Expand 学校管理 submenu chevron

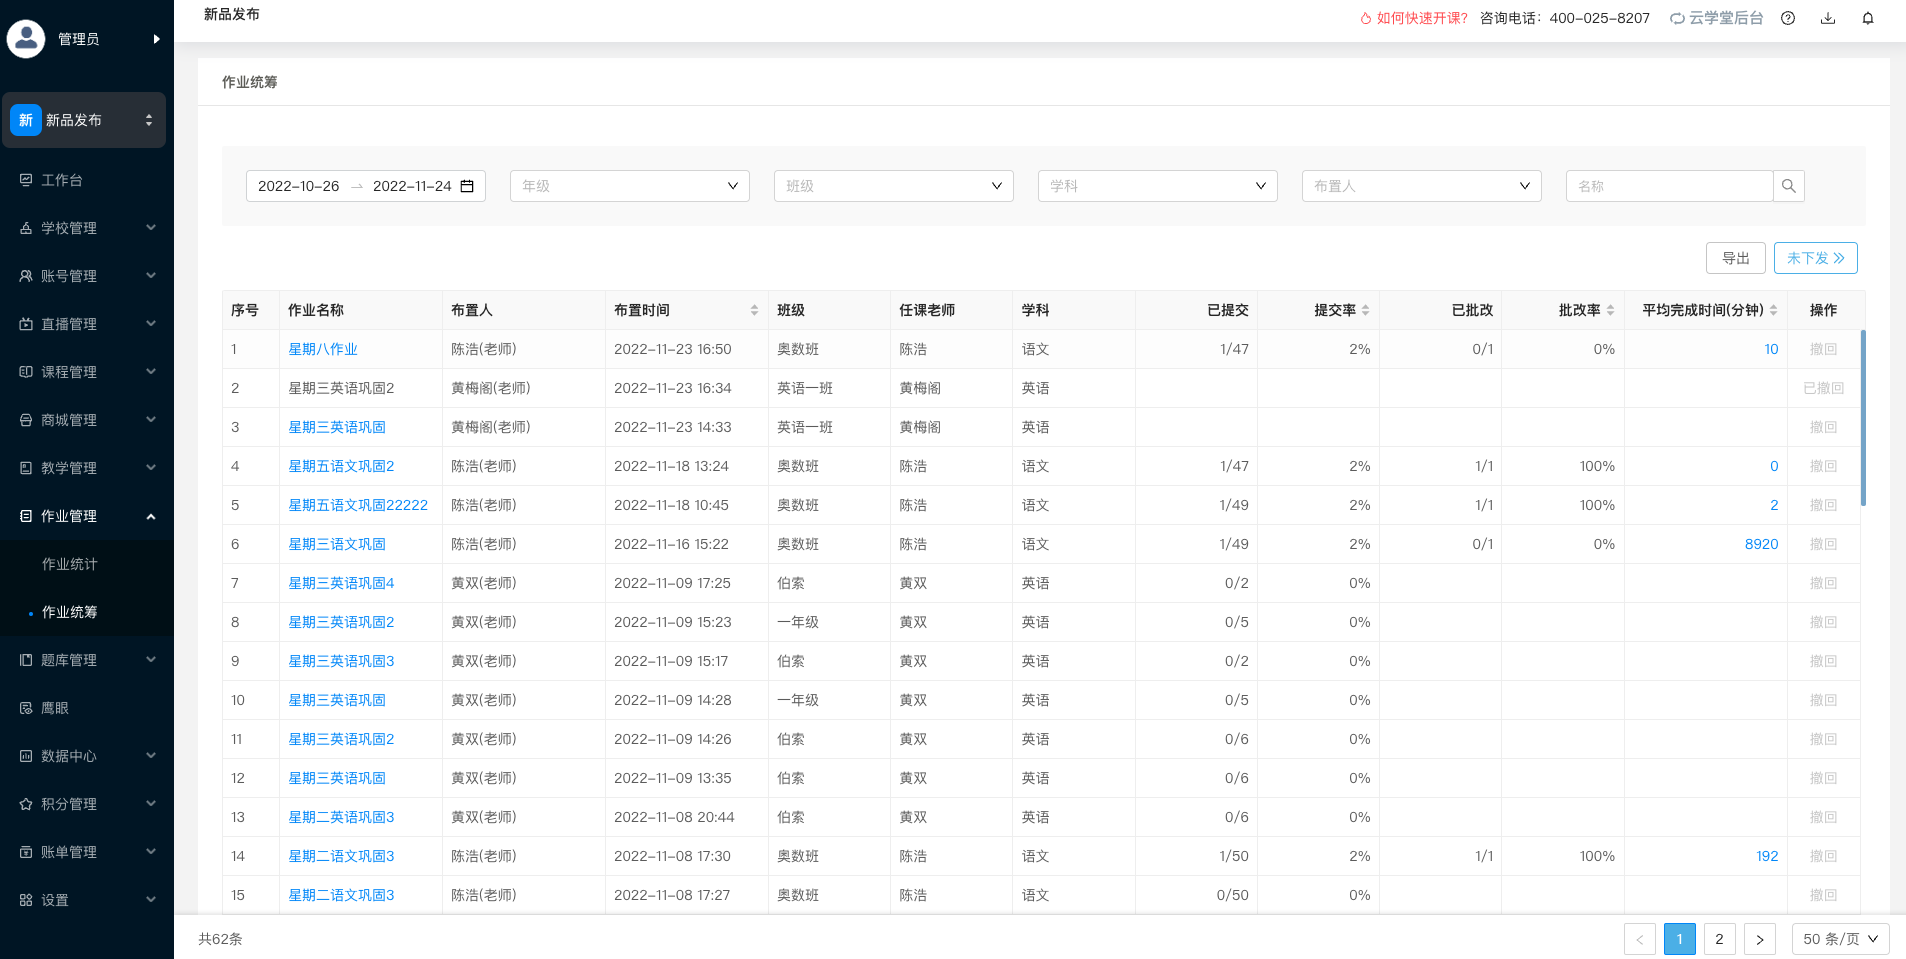[151, 228]
